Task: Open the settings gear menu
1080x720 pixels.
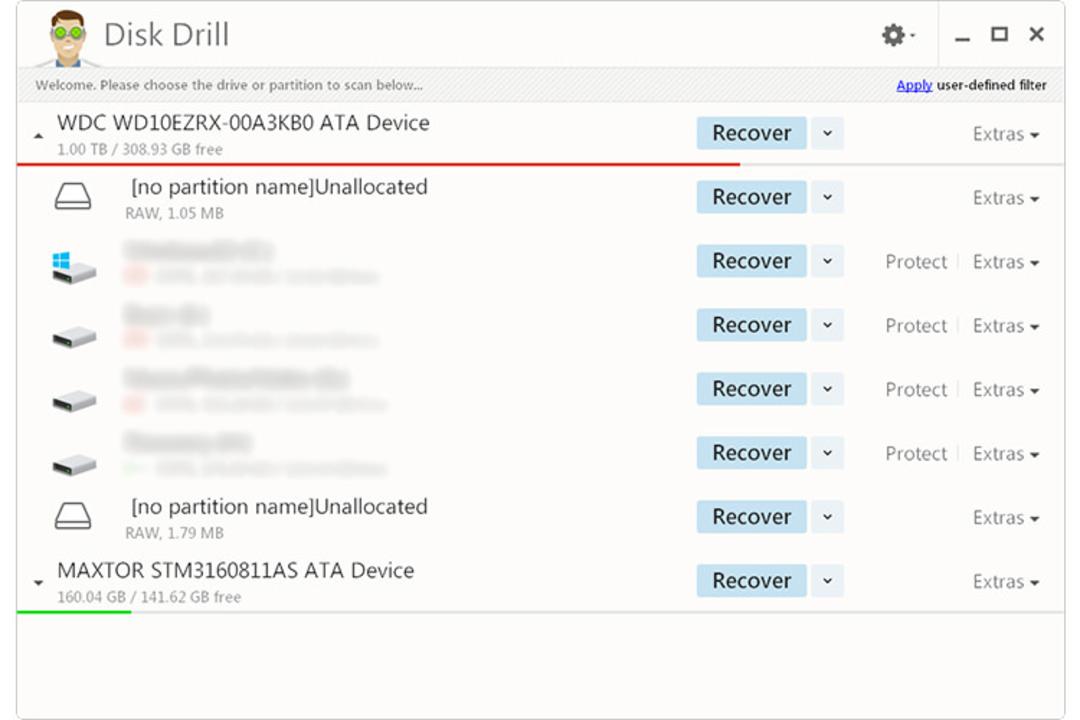Action: tap(897, 34)
